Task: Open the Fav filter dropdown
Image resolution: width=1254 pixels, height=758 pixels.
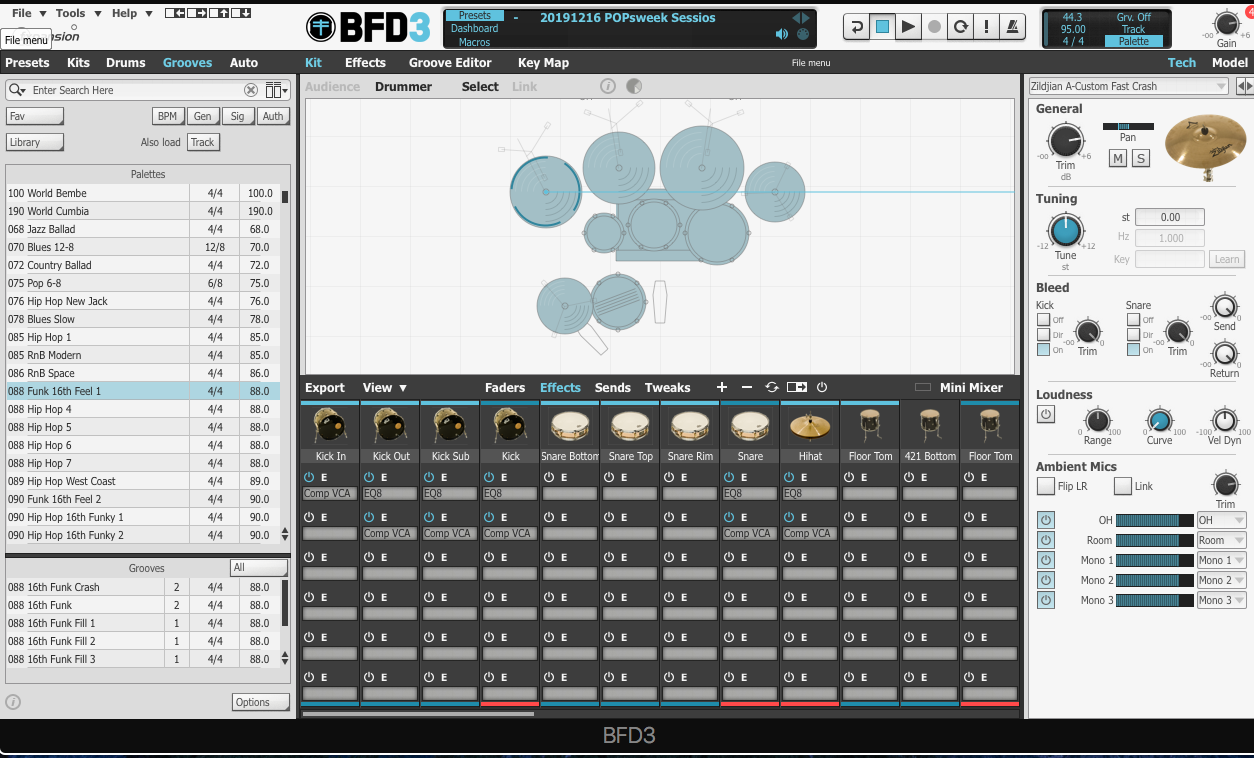Action: click(x=35, y=116)
